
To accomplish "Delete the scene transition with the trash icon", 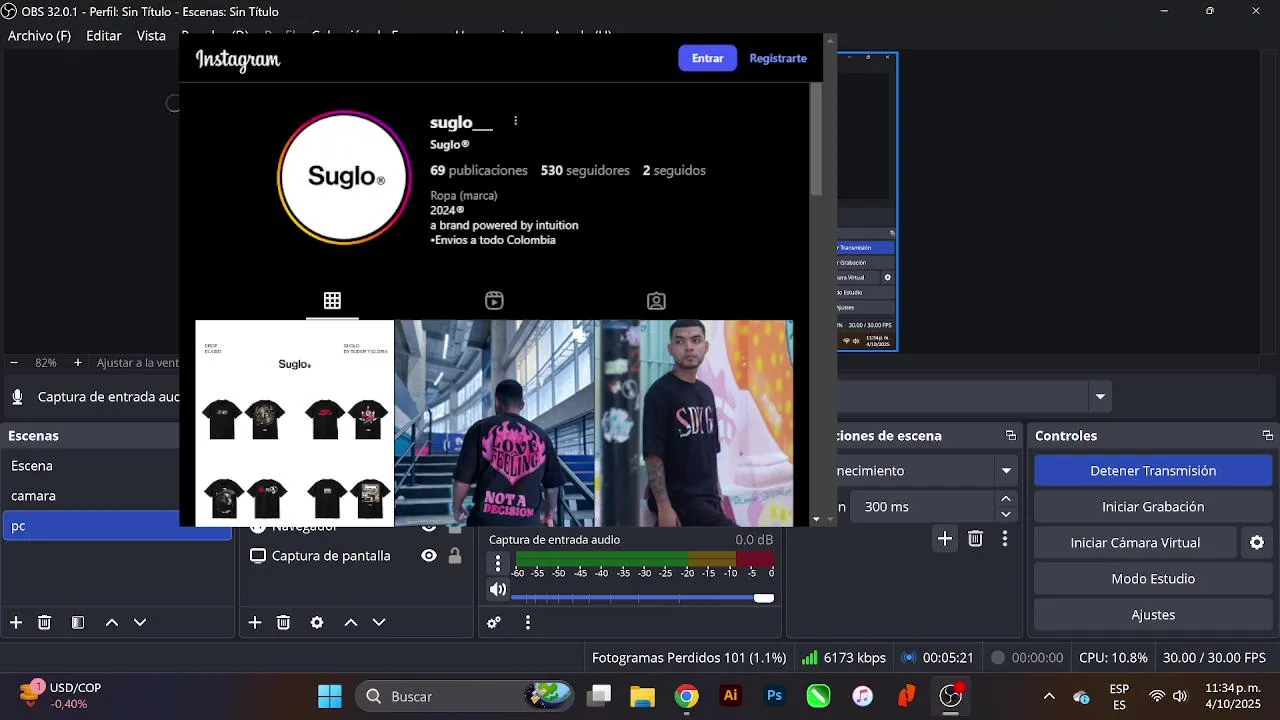I will [976, 539].
